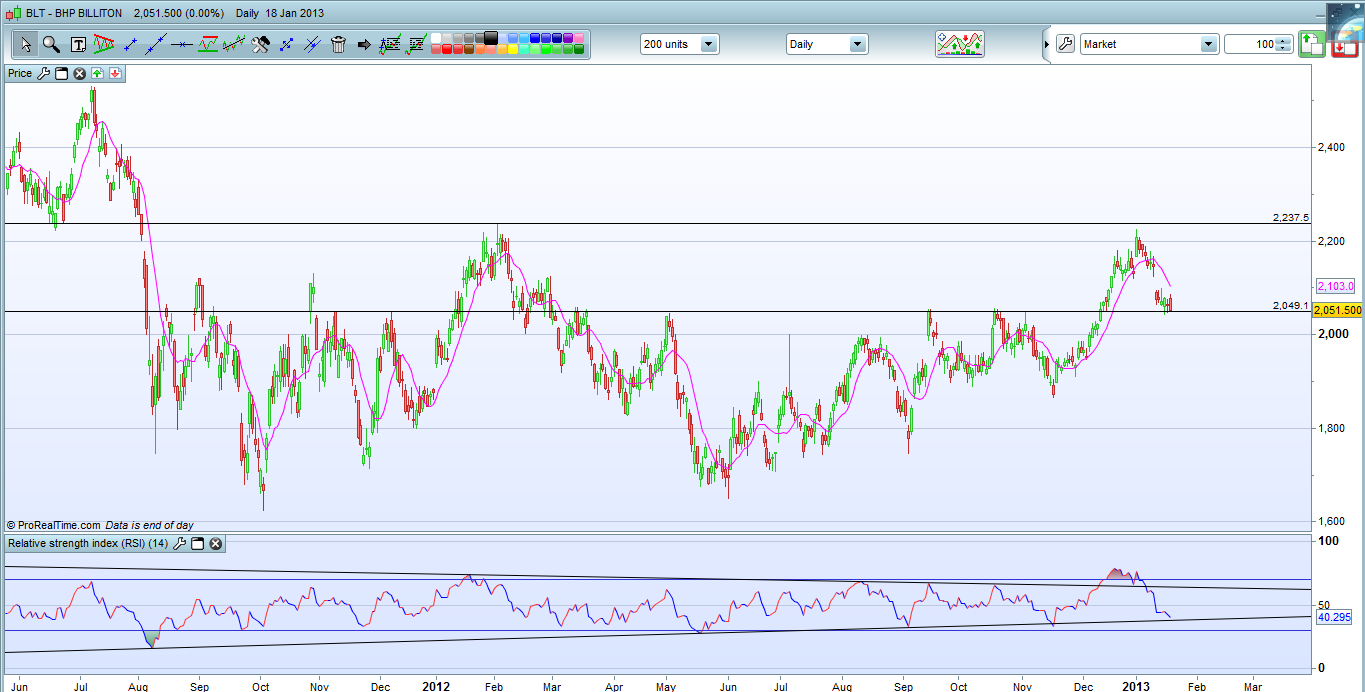Maximize the RSI indicator panel
The height and width of the screenshot is (692, 1365).
tap(198, 543)
